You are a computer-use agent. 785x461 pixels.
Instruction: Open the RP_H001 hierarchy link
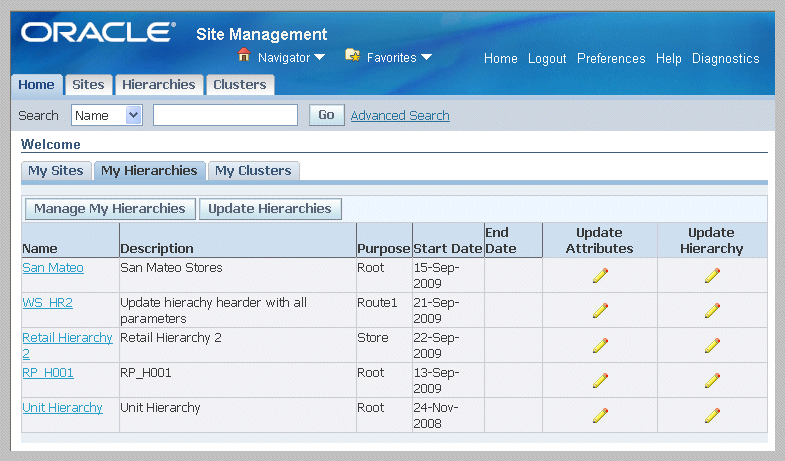click(48, 373)
